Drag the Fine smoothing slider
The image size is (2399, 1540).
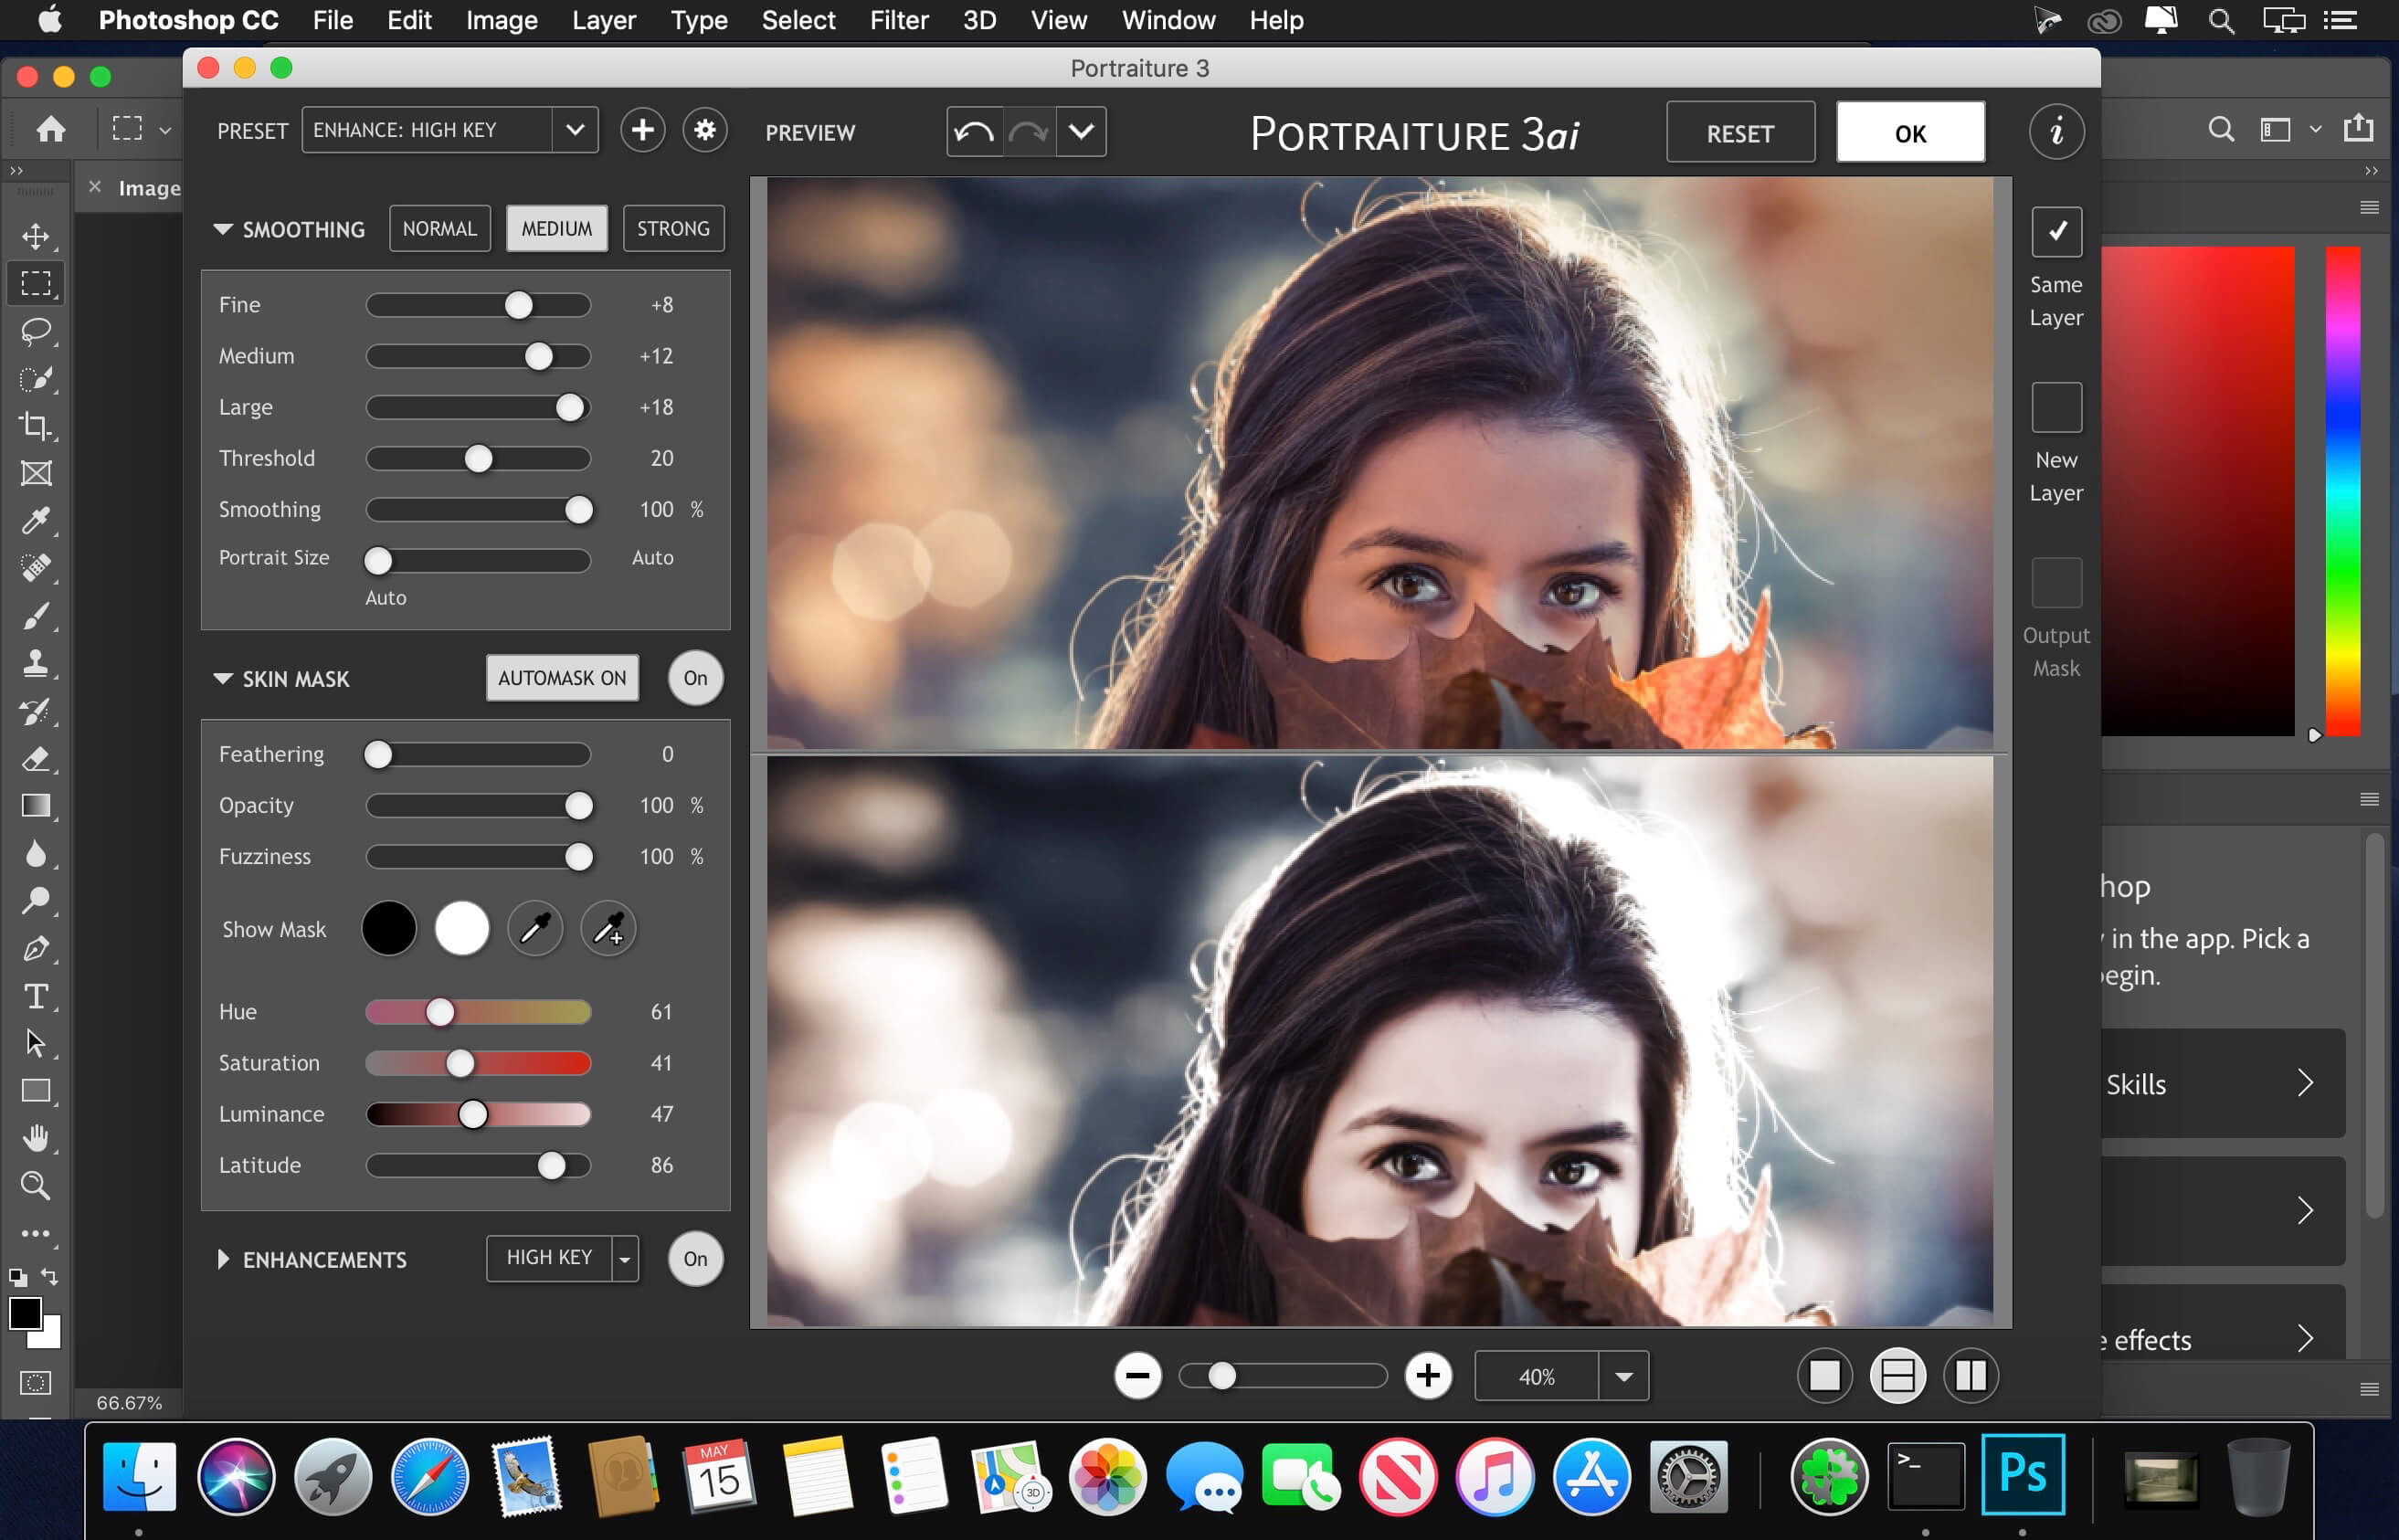(x=519, y=304)
